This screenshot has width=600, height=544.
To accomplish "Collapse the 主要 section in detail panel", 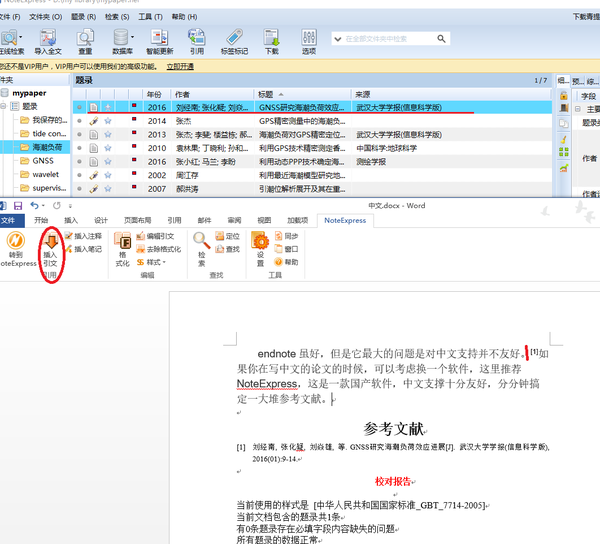I will click(578, 109).
